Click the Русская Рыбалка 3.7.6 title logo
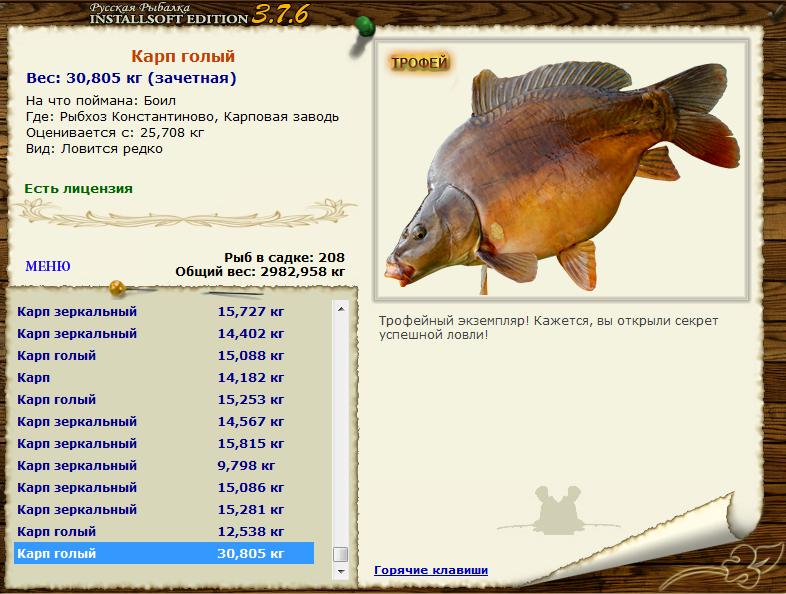Screen dimensions: 786x594 click(x=200, y=14)
